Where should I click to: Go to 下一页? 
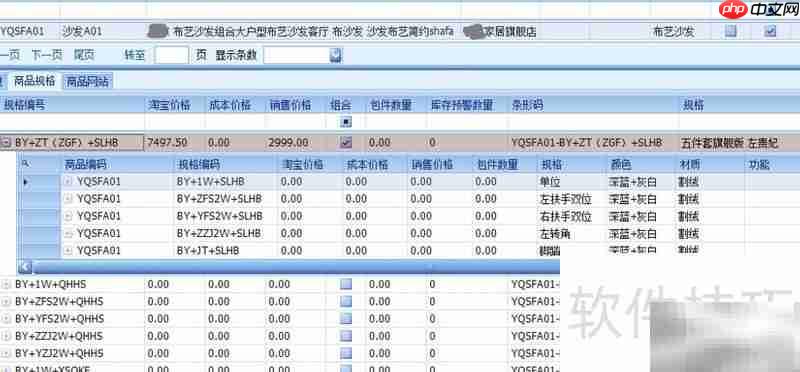[47, 55]
